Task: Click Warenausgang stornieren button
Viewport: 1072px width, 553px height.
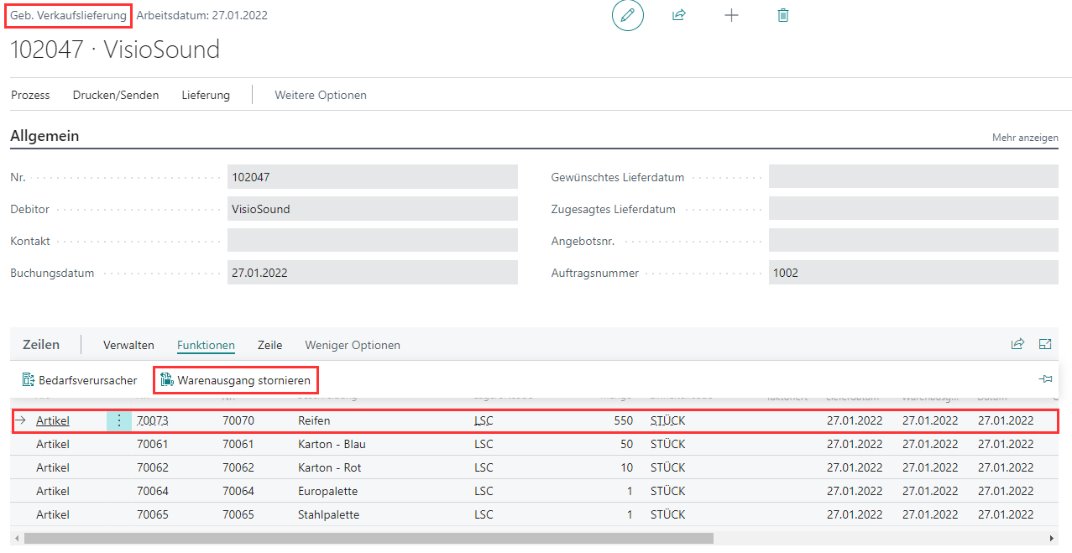Action: click(237, 380)
